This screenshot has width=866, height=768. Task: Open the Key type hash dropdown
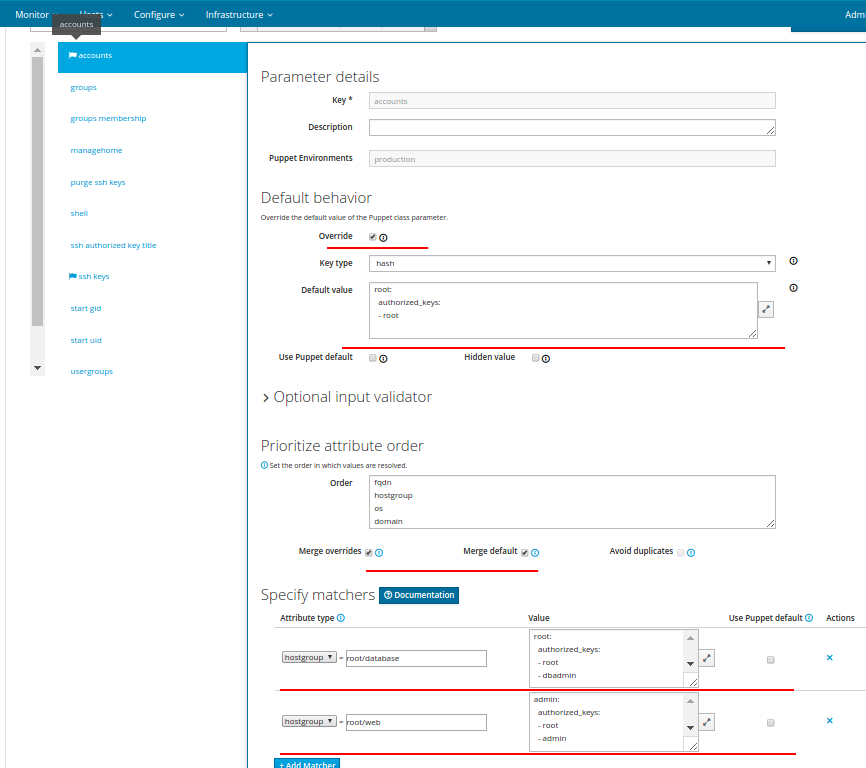(x=572, y=263)
